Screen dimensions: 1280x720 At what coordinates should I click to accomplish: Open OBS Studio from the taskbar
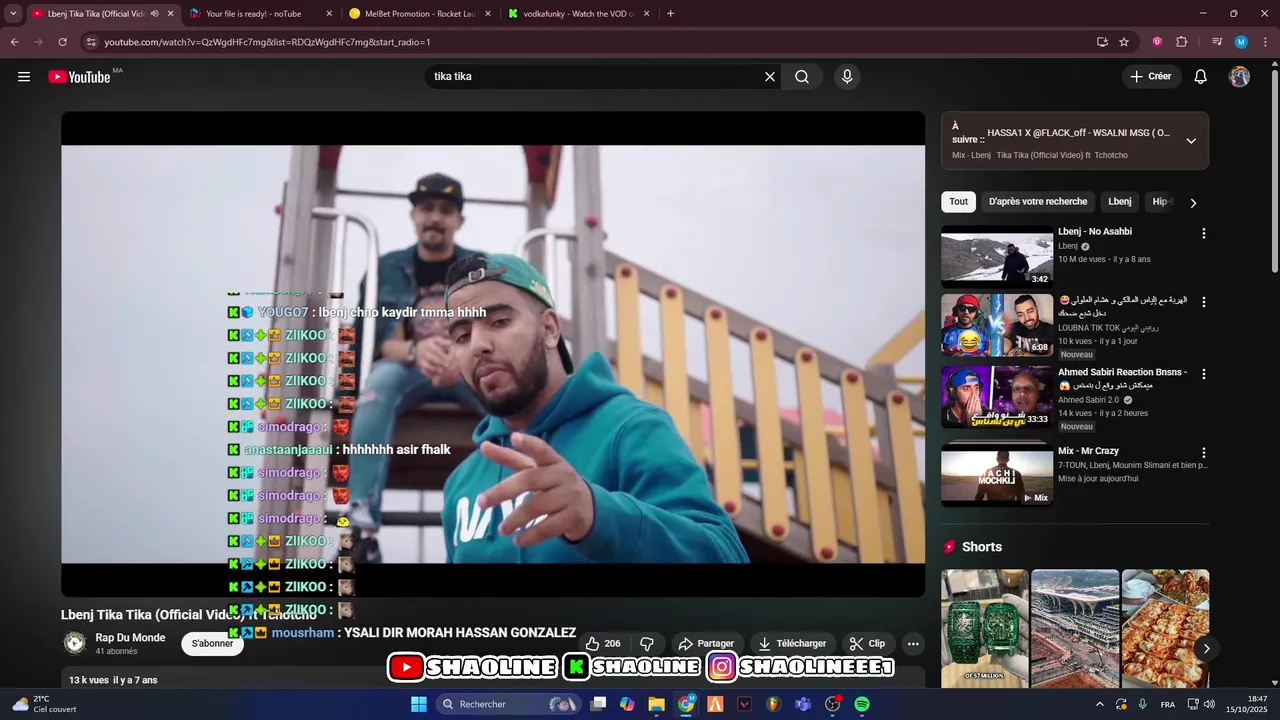[x=832, y=704]
